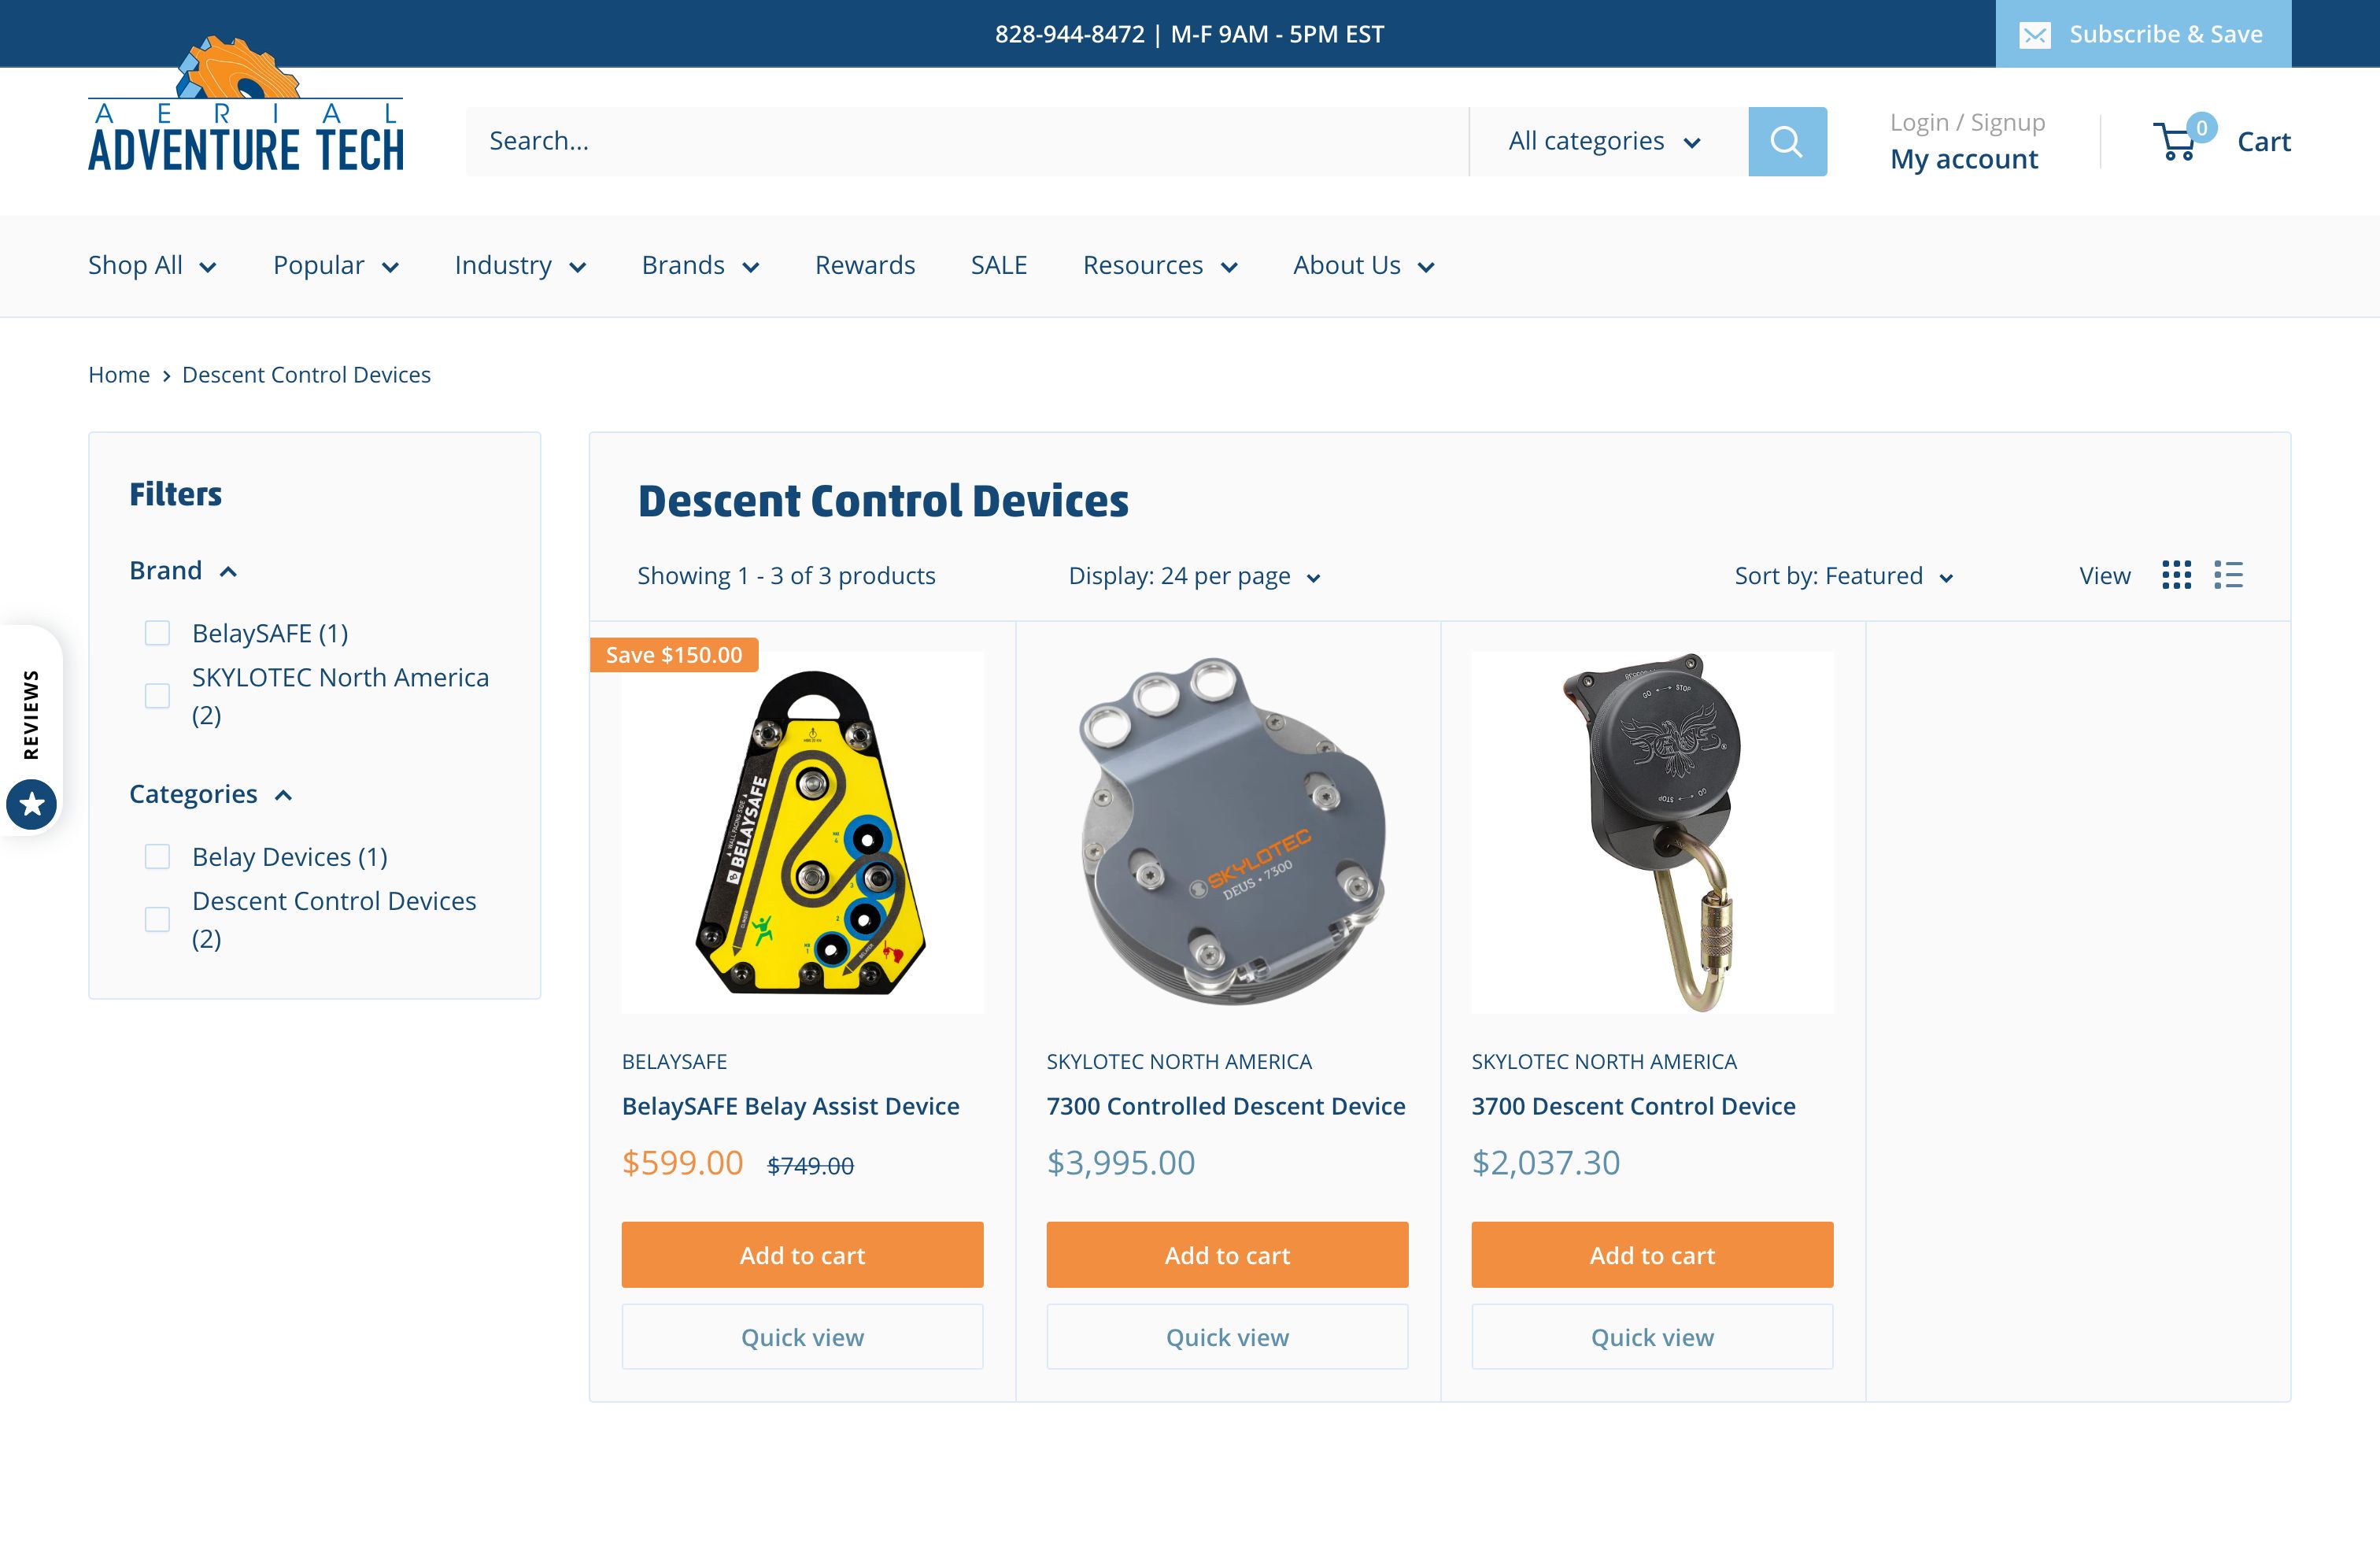Quick view the 3700 Descent Control Device
This screenshot has height=1546, width=2380.
[1651, 1337]
